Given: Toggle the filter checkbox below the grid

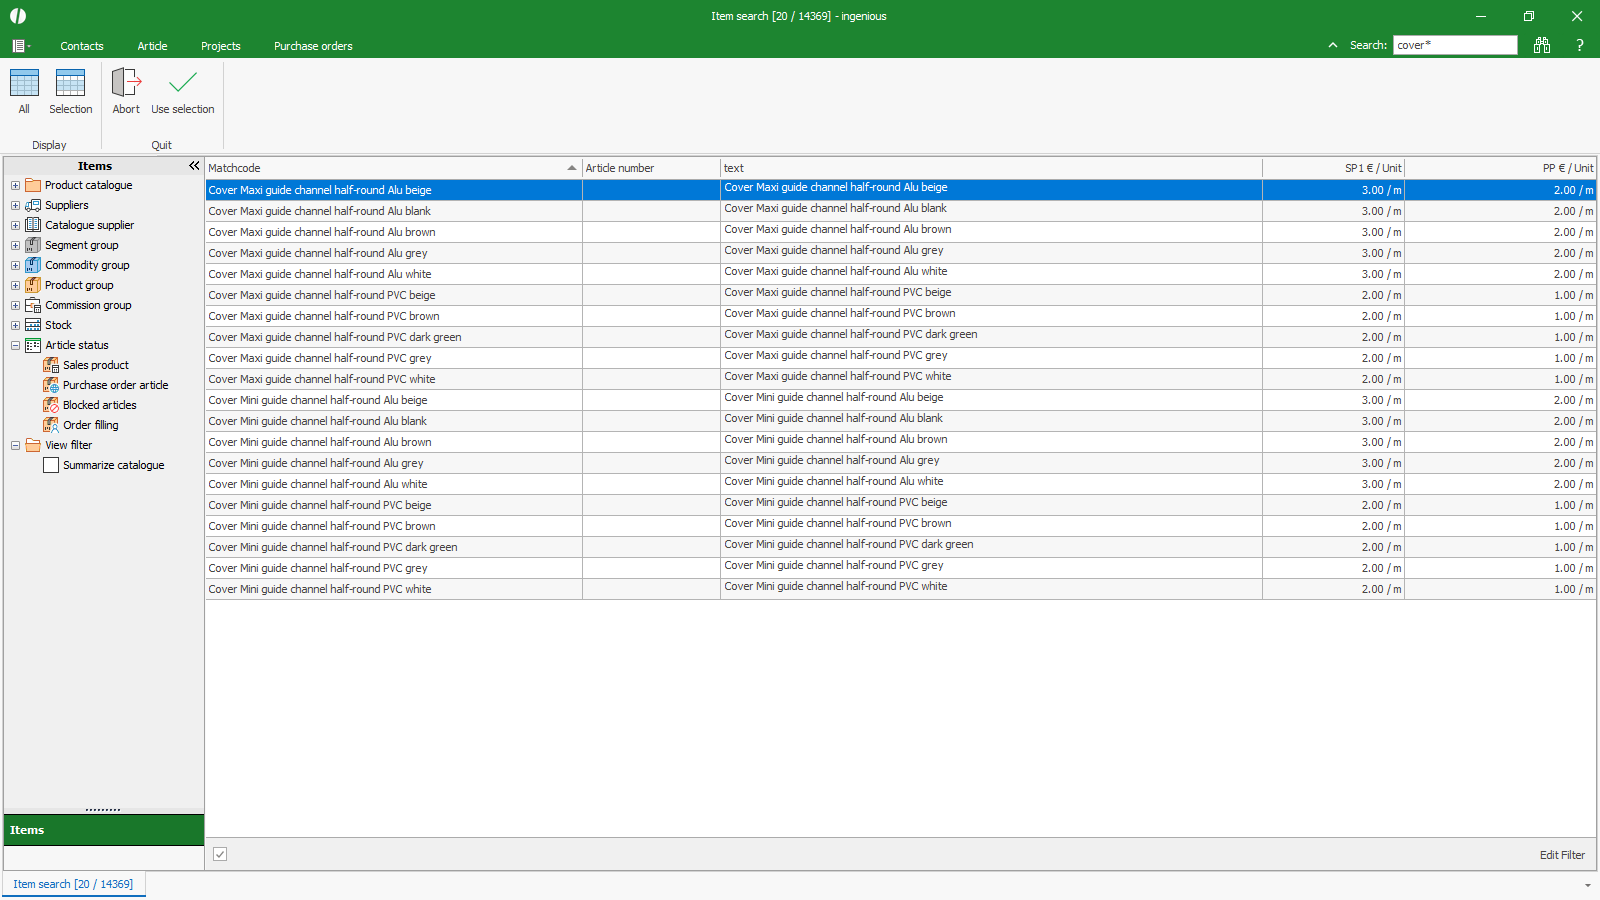Looking at the screenshot, I should point(220,854).
